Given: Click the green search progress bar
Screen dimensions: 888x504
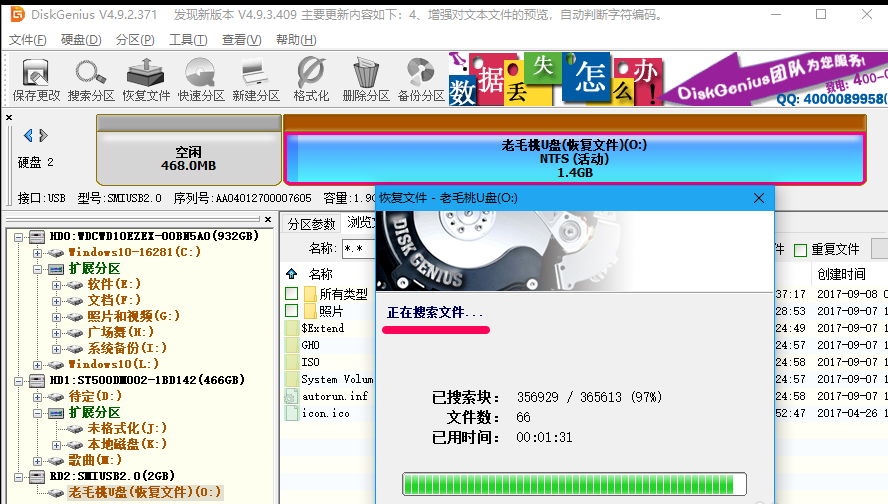Looking at the screenshot, I should (x=574, y=484).
